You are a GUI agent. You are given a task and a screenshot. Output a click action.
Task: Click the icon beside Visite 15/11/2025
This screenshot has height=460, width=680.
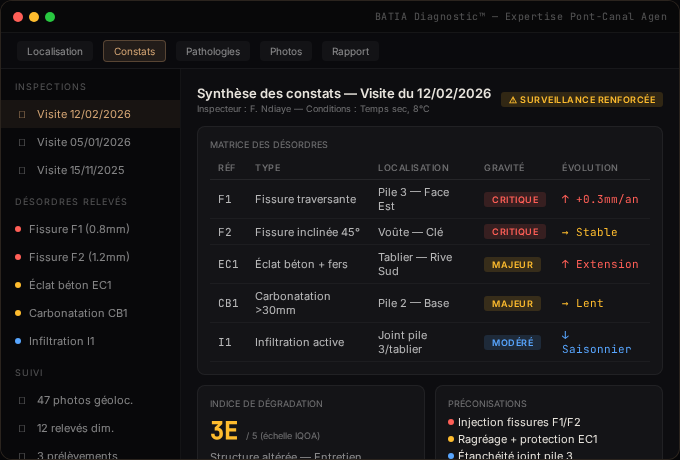click(x=22, y=170)
